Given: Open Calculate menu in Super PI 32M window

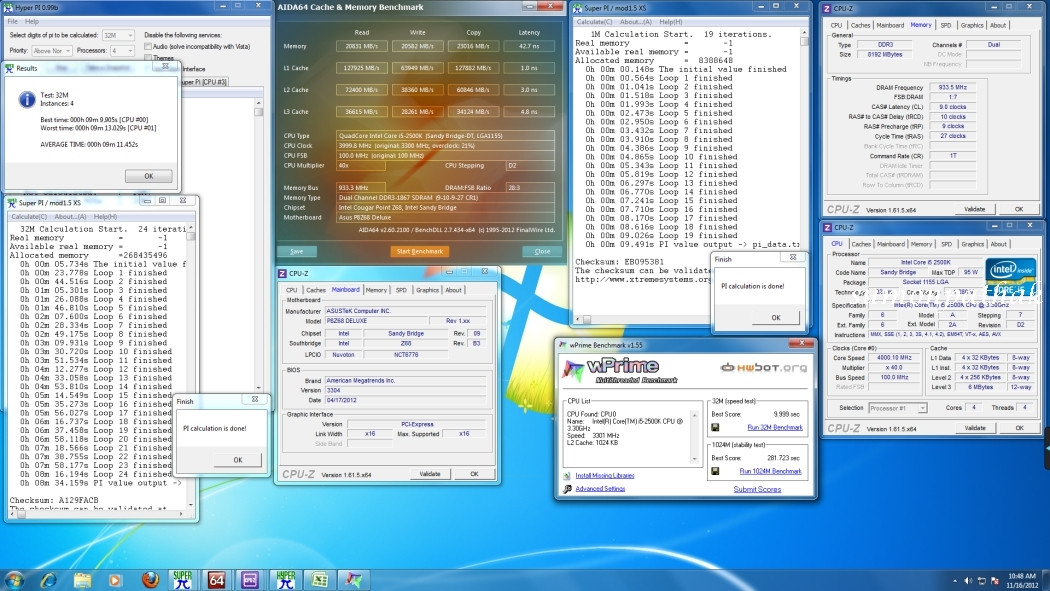Looking at the screenshot, I should pyautogui.click(x=29, y=217).
